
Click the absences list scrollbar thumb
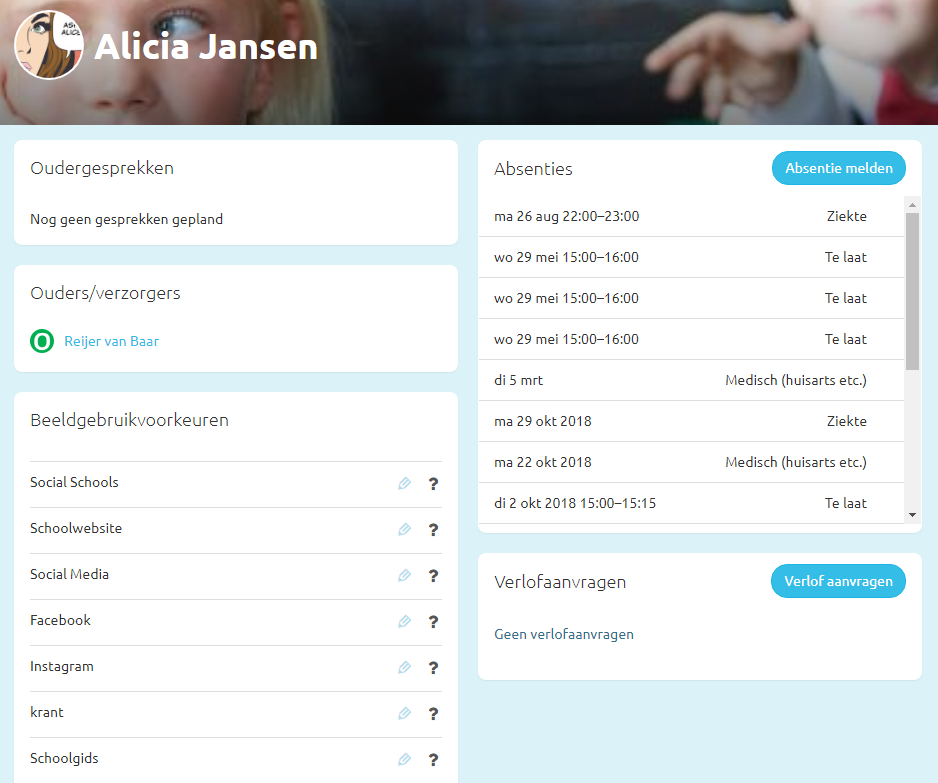tap(912, 290)
